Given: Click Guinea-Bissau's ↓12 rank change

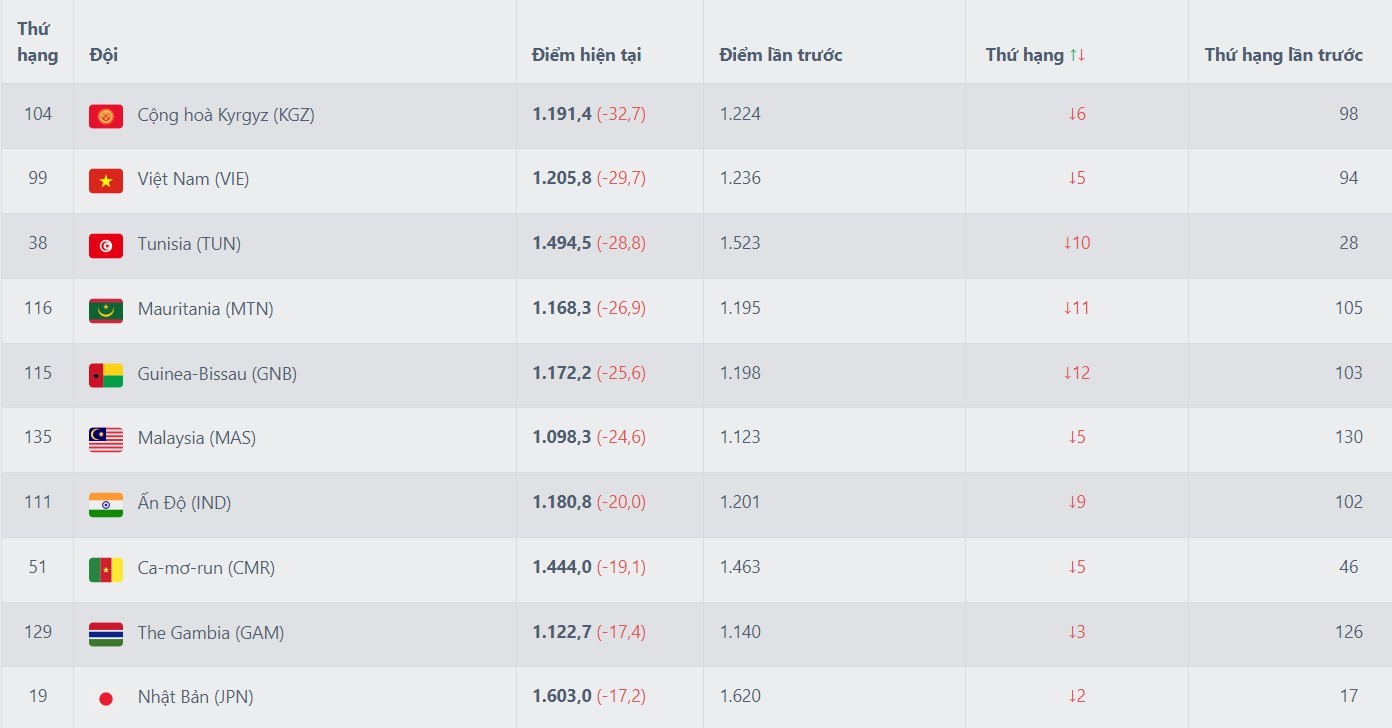Looking at the screenshot, I should [1077, 373].
